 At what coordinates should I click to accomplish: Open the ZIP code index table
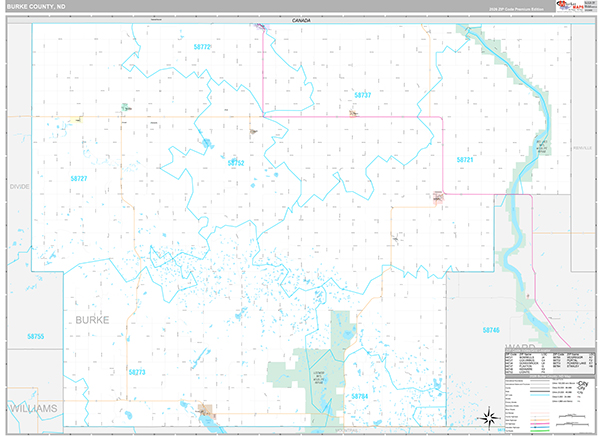[x=550, y=363]
